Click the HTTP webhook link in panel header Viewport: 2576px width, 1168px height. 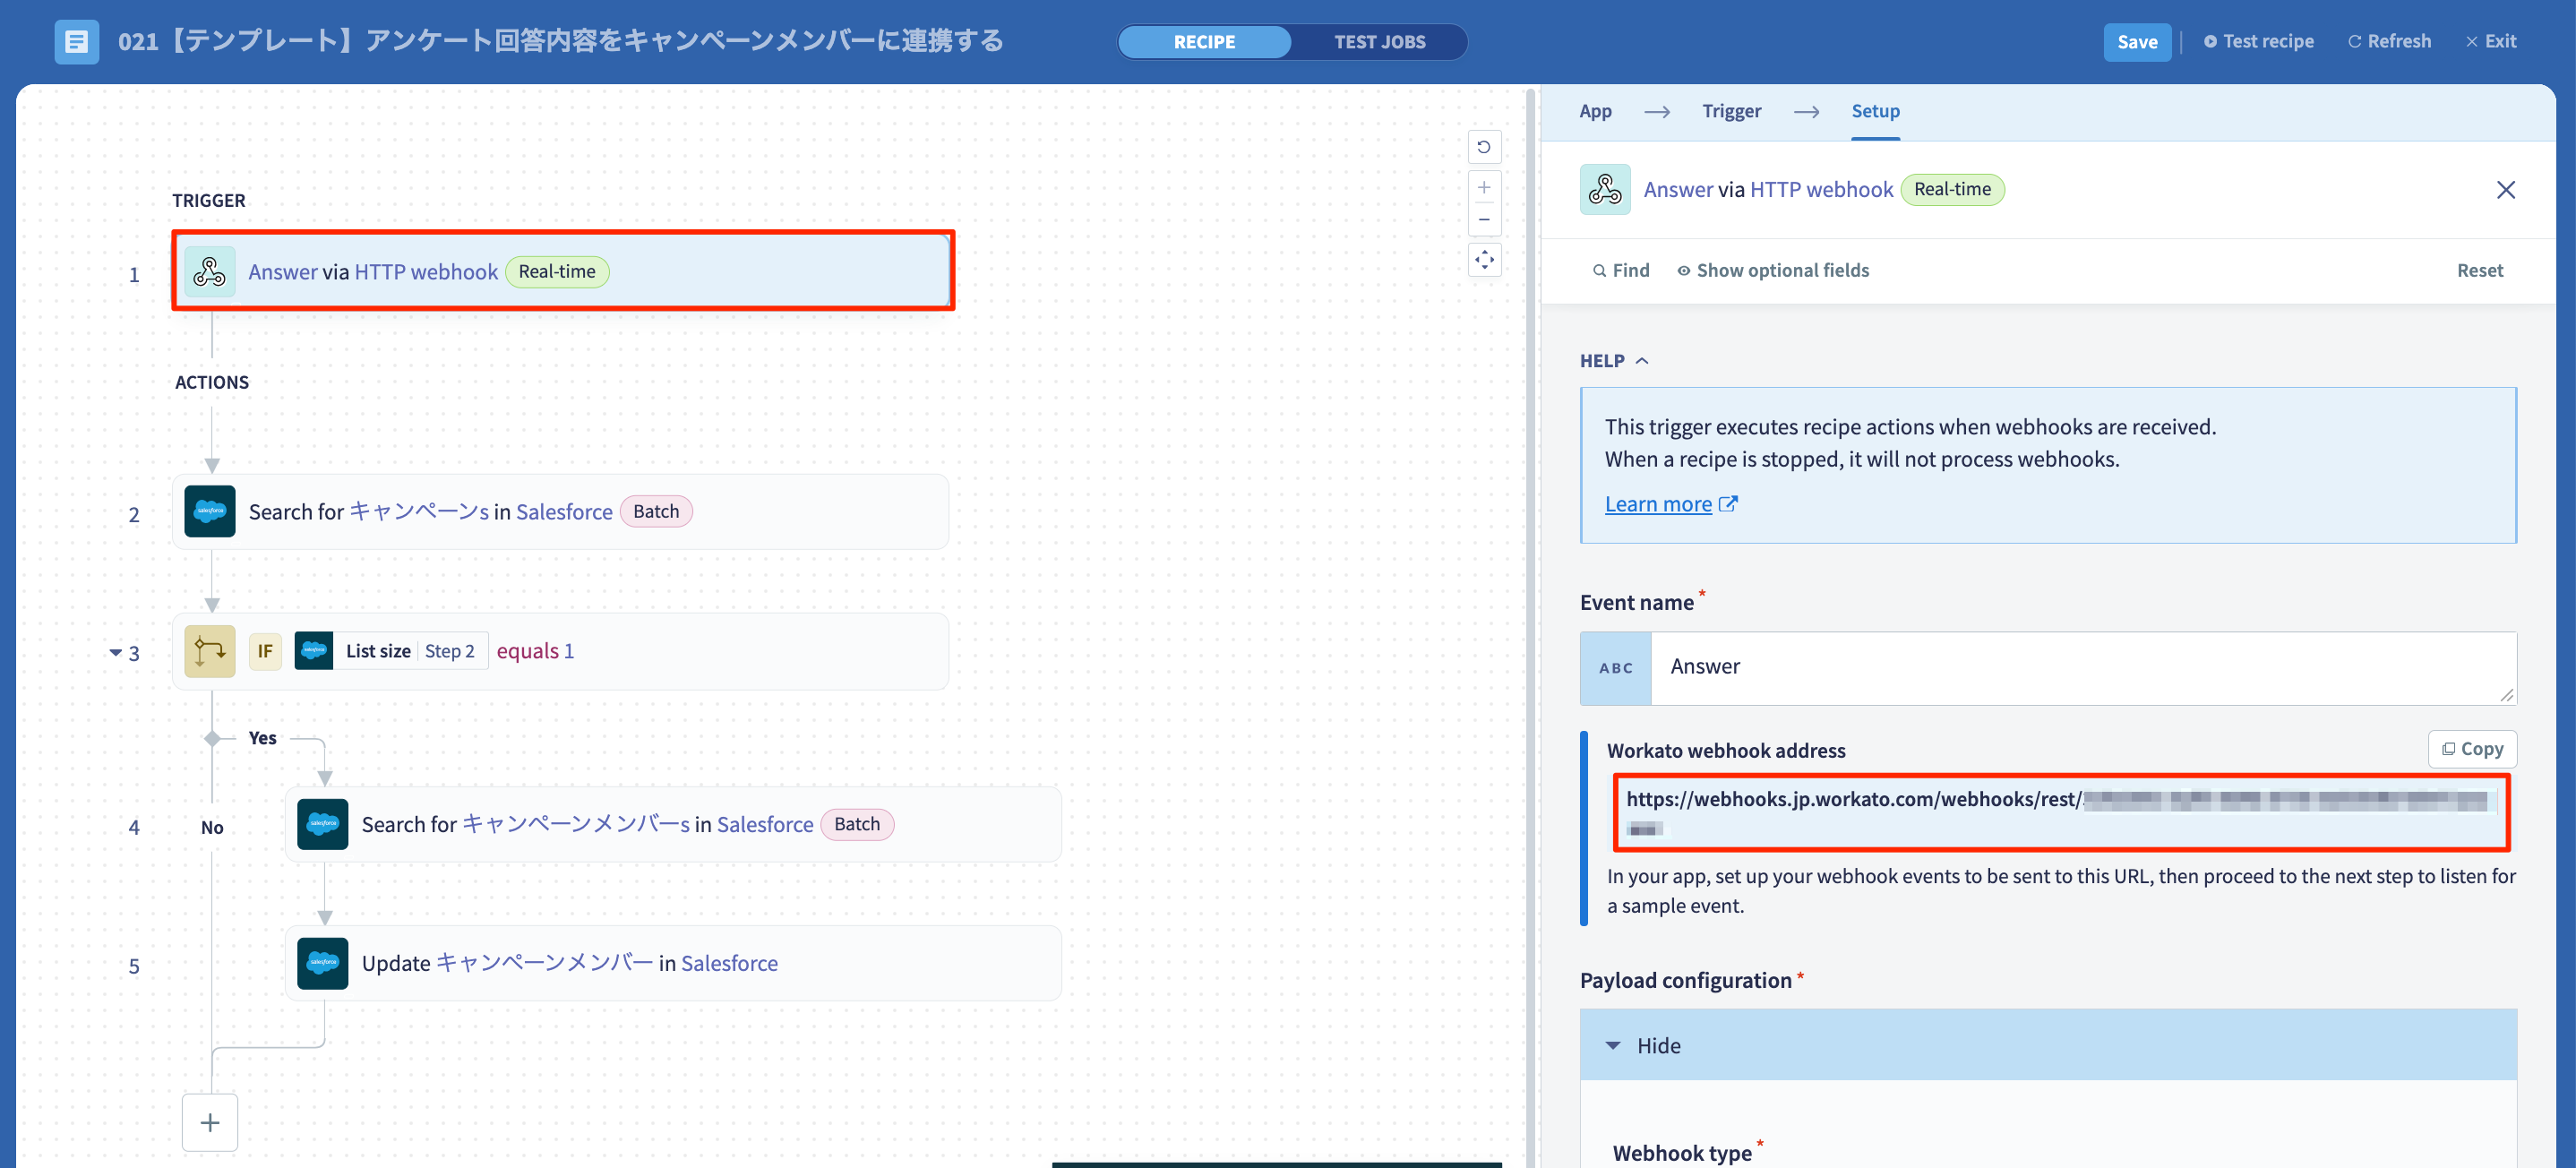(x=1821, y=189)
